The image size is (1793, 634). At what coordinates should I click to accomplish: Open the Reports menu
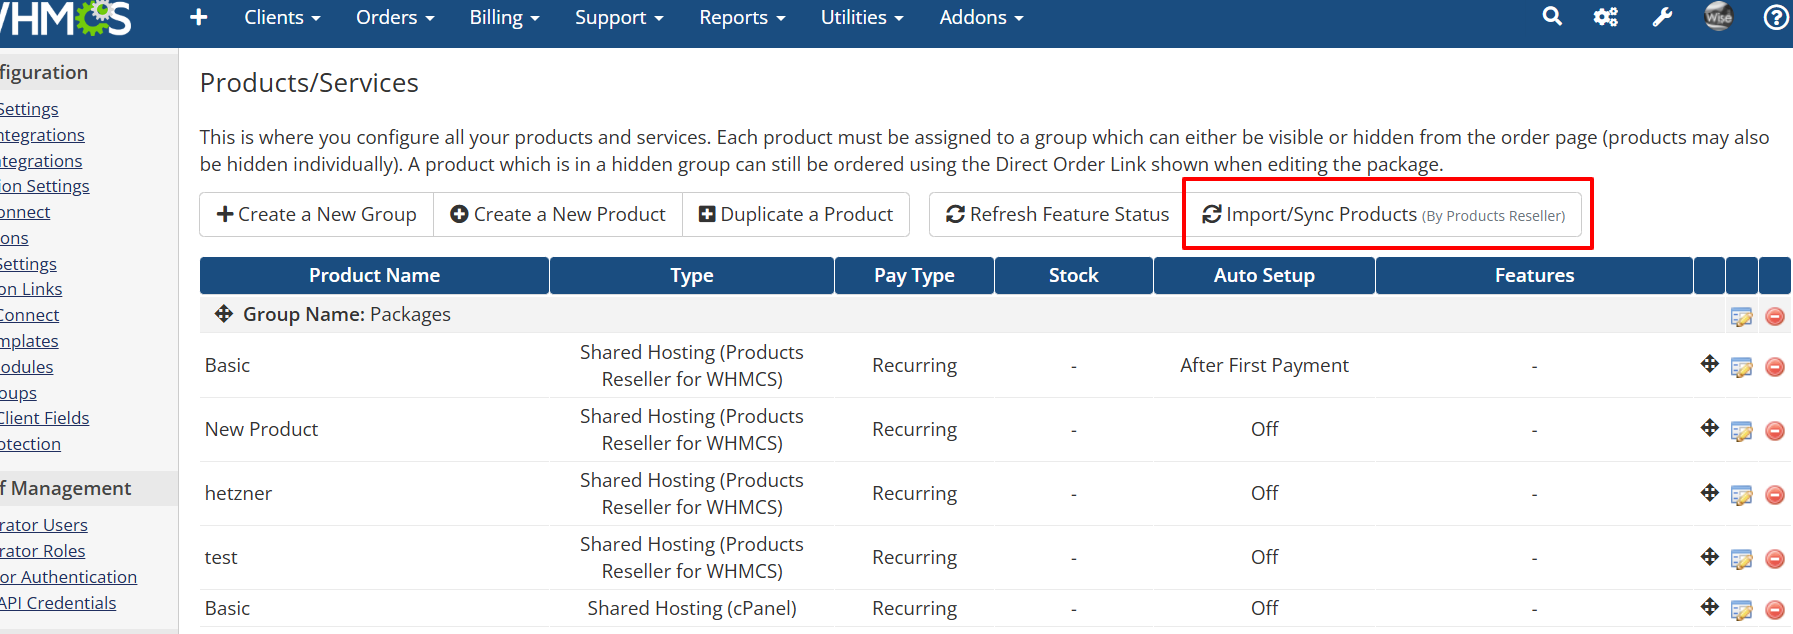(742, 17)
